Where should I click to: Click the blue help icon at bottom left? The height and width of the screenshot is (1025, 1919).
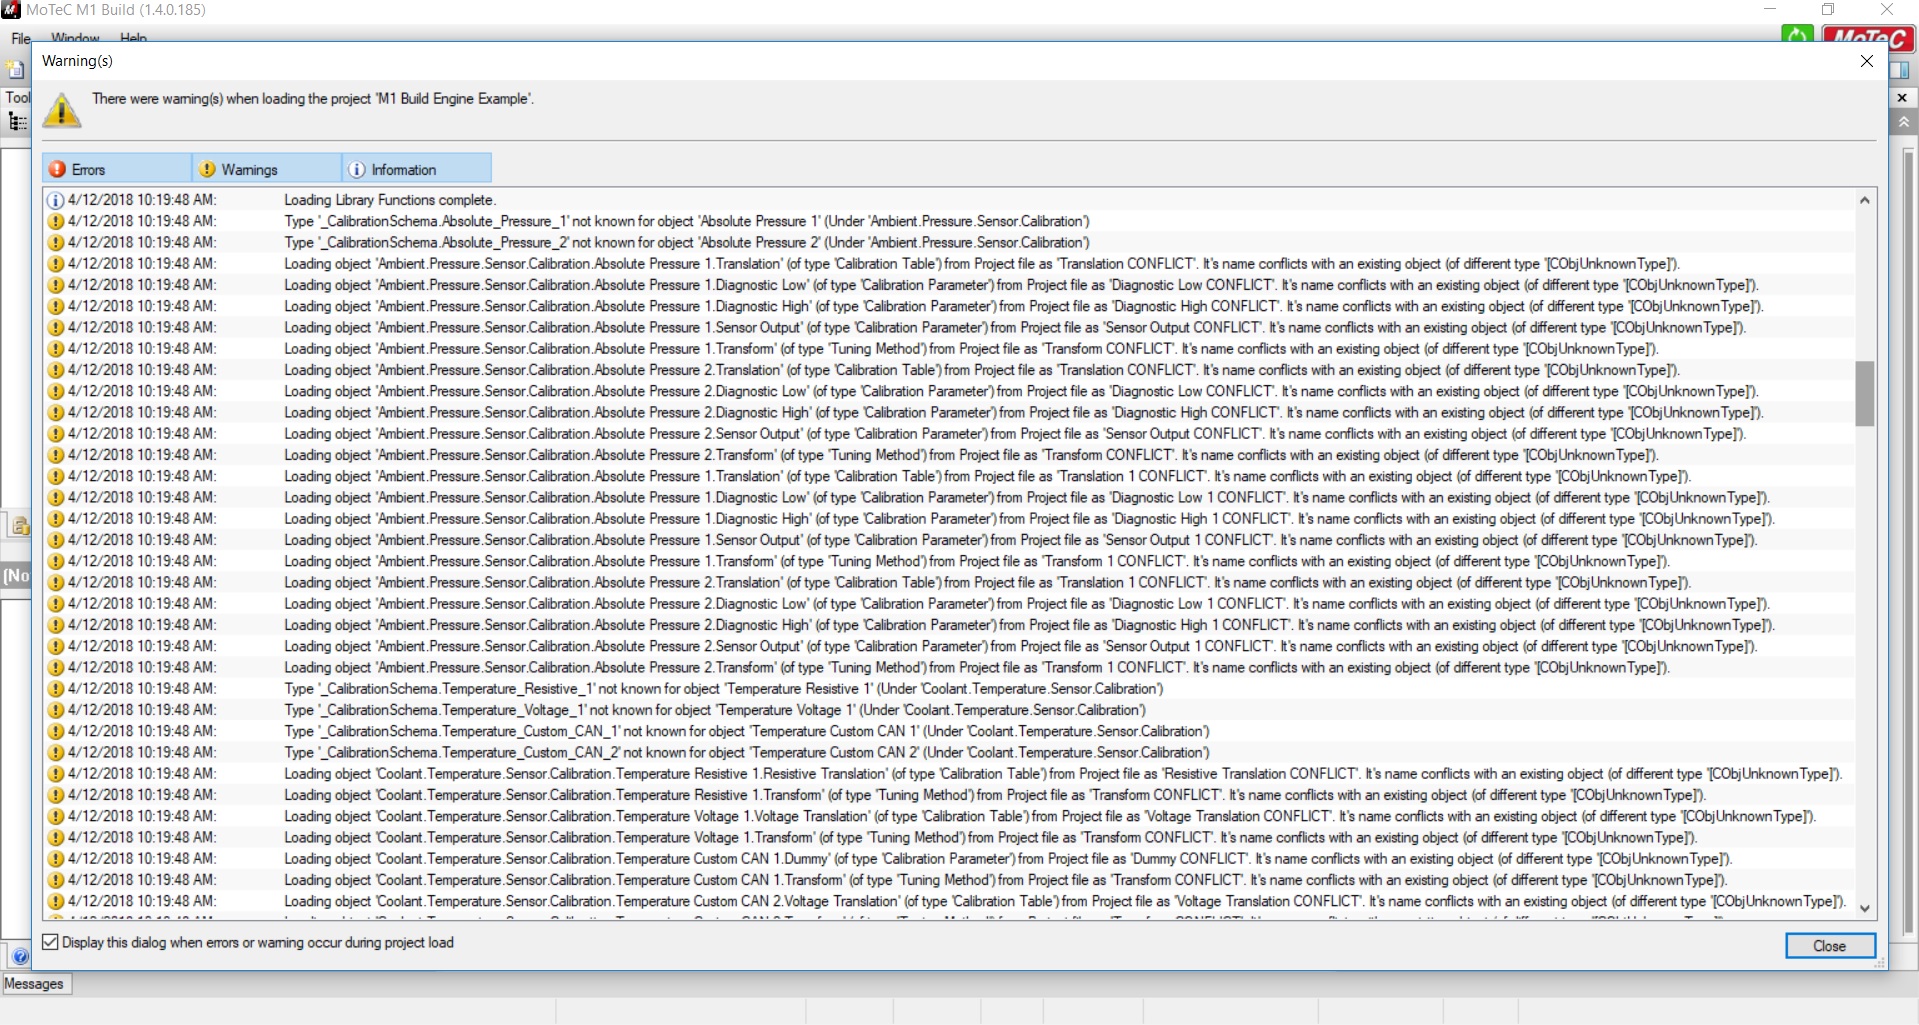coord(20,956)
